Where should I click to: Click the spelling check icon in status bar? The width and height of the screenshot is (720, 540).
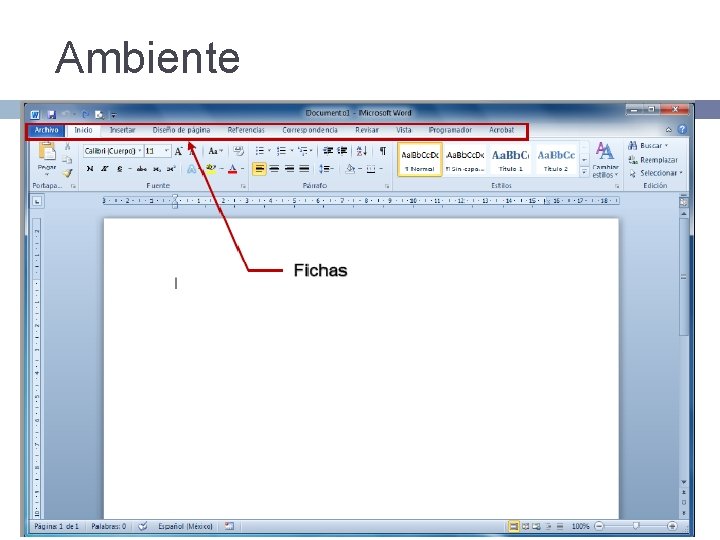143,526
